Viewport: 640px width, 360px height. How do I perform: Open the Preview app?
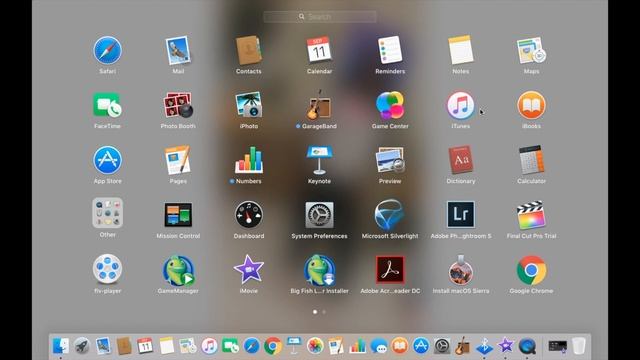(390, 160)
